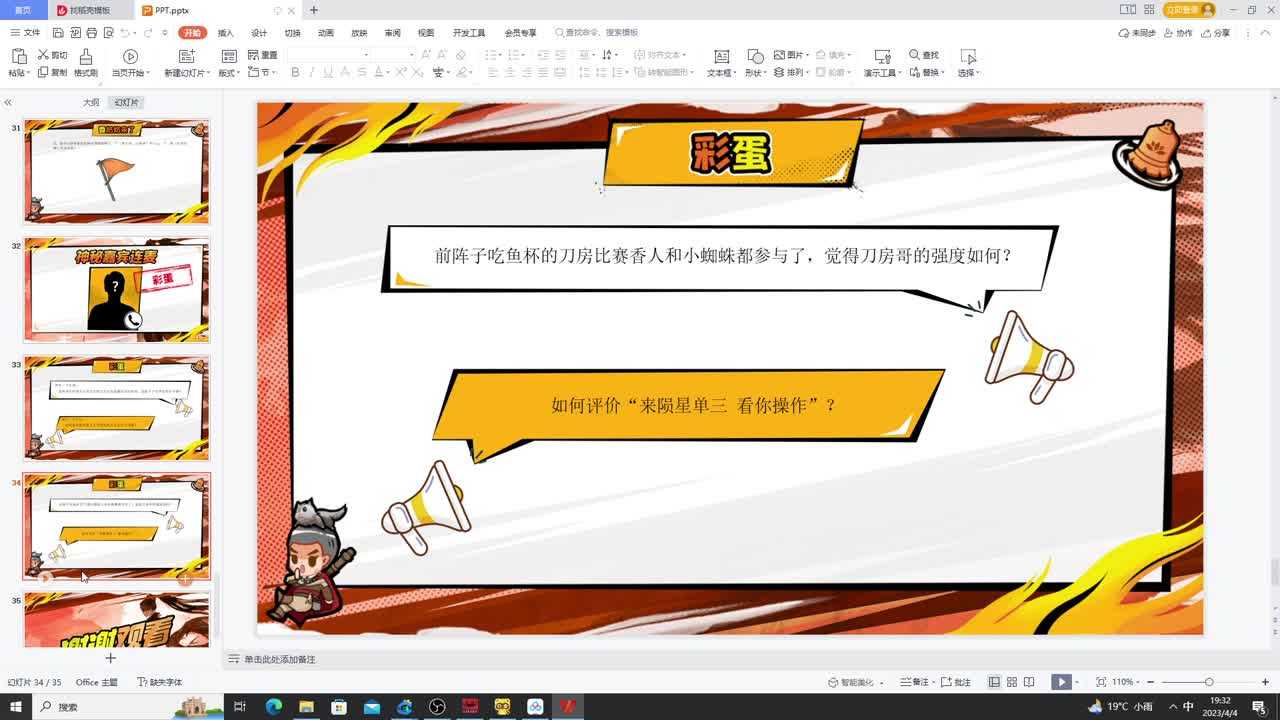Start slideshow from current slide (当页开始)
This screenshot has width=1280, height=720.
pos(129,64)
